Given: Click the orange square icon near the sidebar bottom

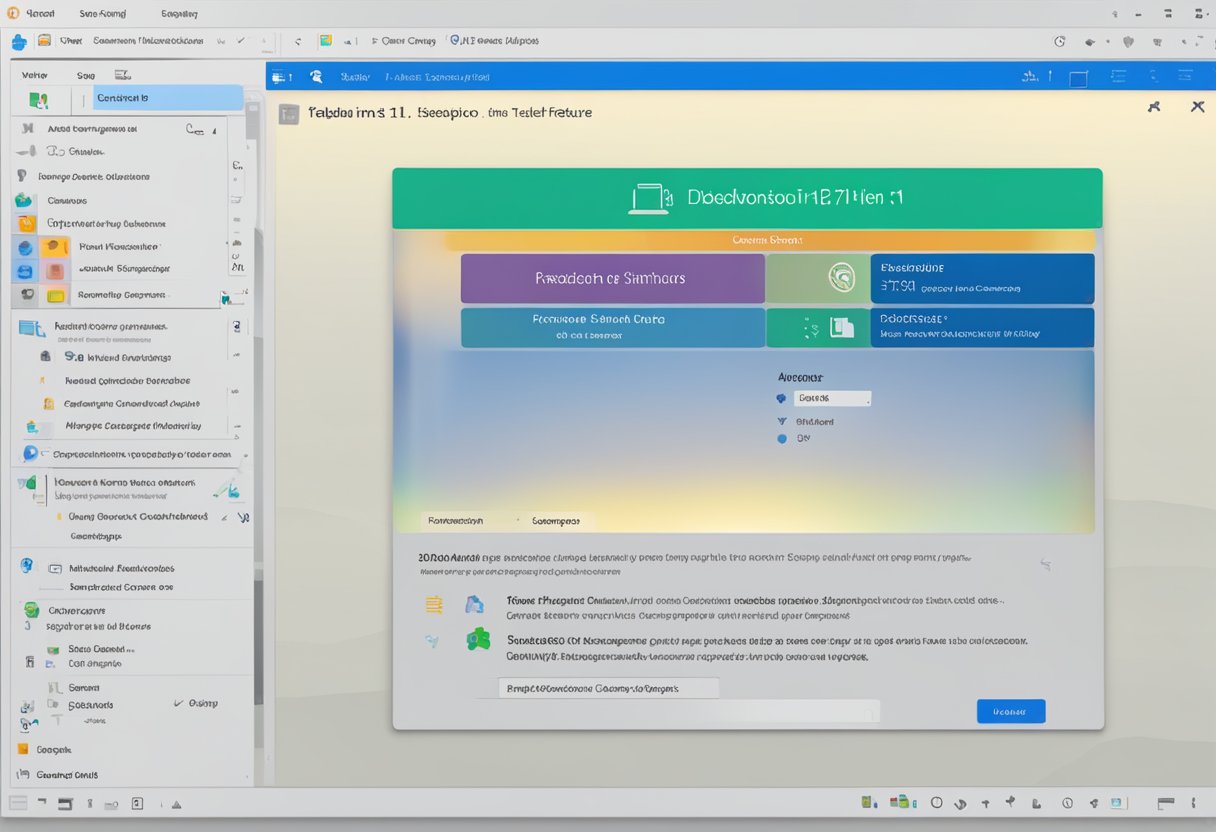Looking at the screenshot, I should tap(22, 749).
